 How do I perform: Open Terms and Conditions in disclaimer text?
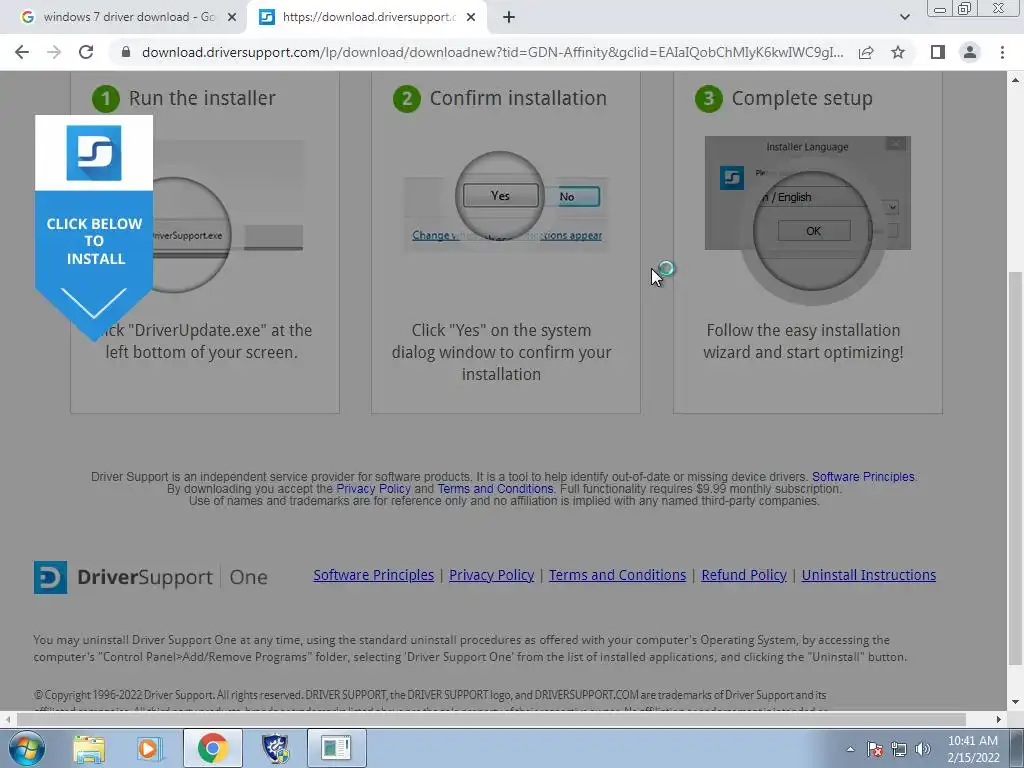coord(495,488)
